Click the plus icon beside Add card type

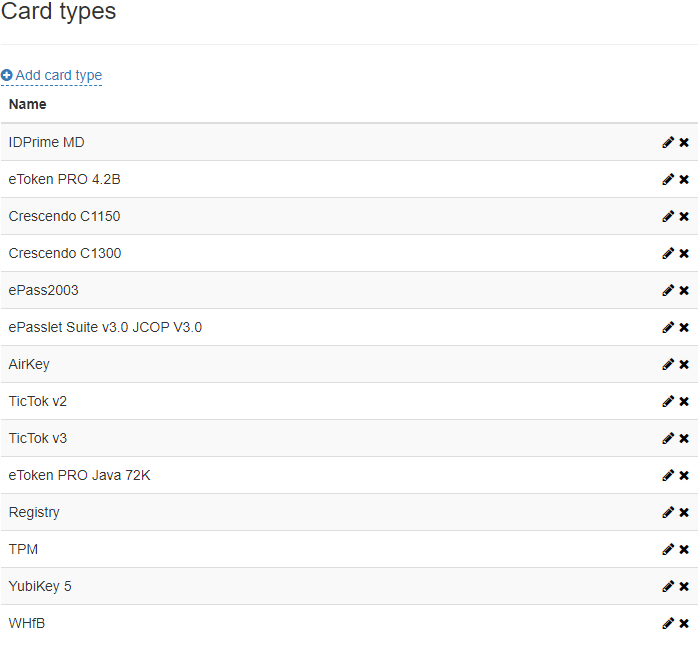coord(7,75)
